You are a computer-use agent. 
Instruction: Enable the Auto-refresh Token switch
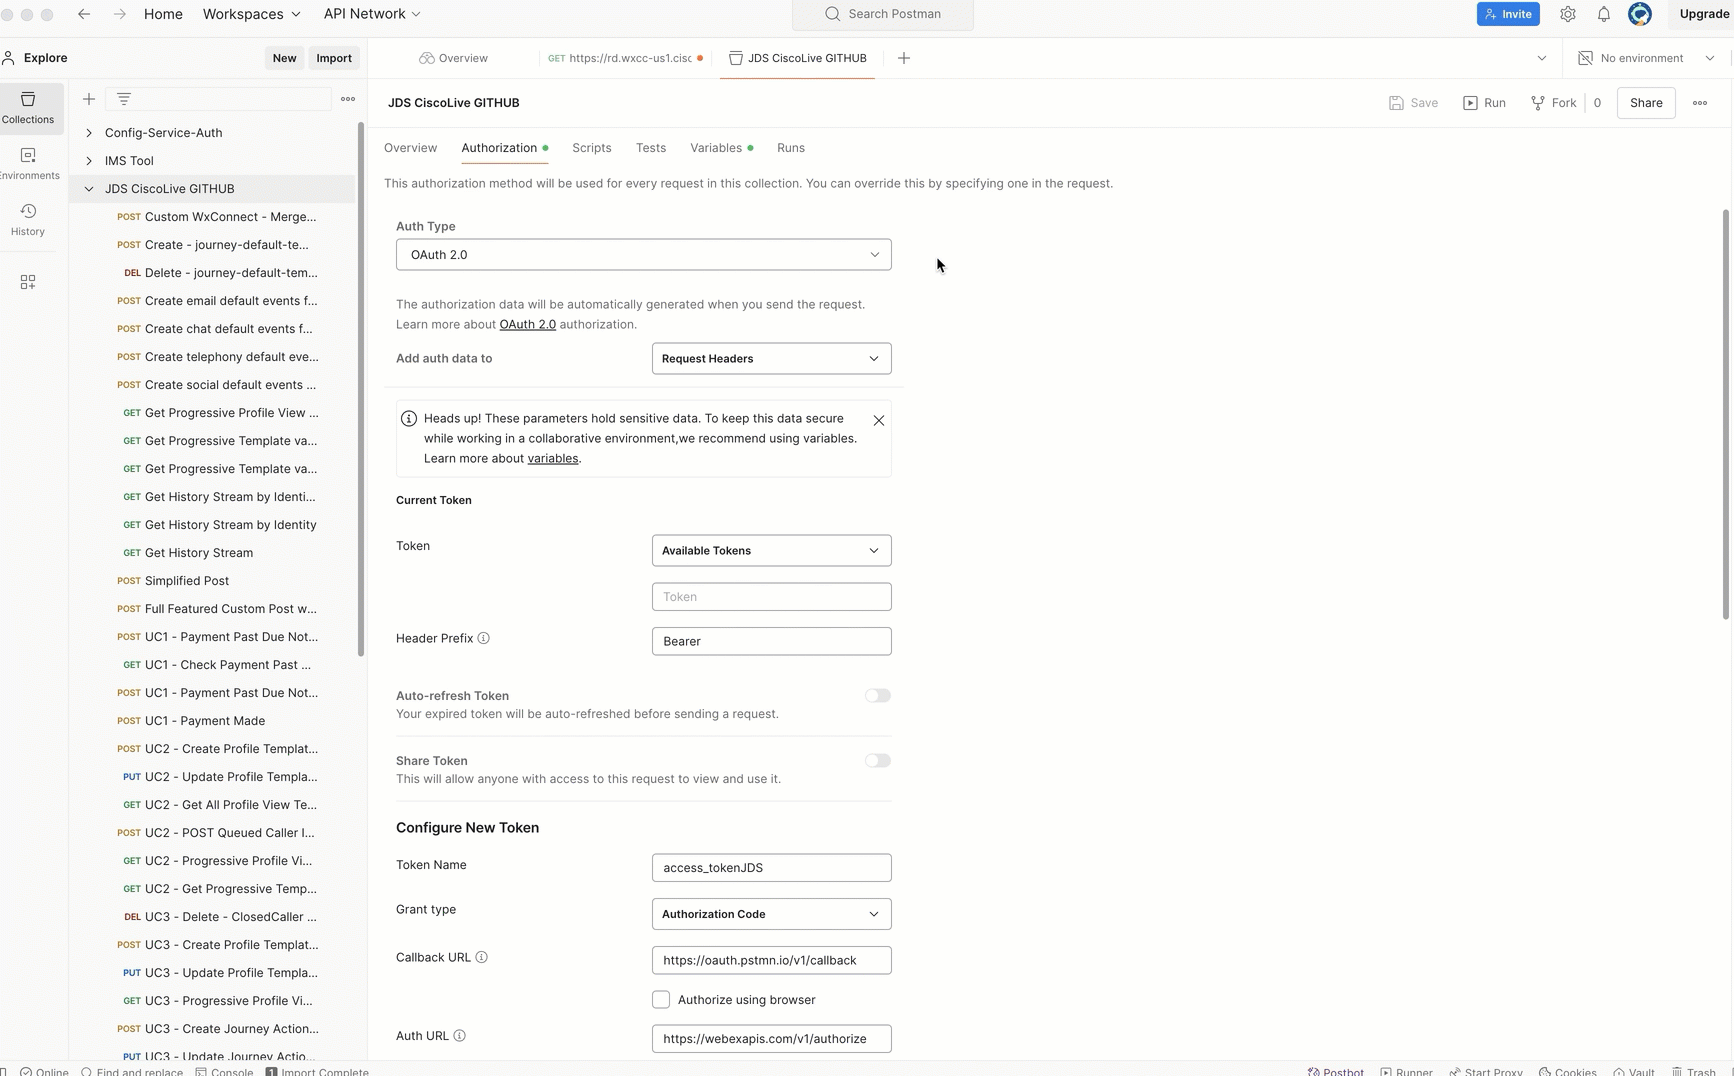pyautogui.click(x=877, y=696)
